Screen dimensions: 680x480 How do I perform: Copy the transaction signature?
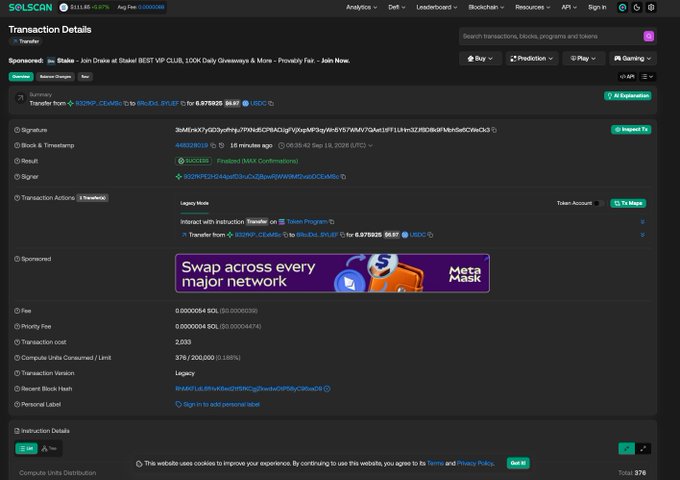click(x=494, y=130)
